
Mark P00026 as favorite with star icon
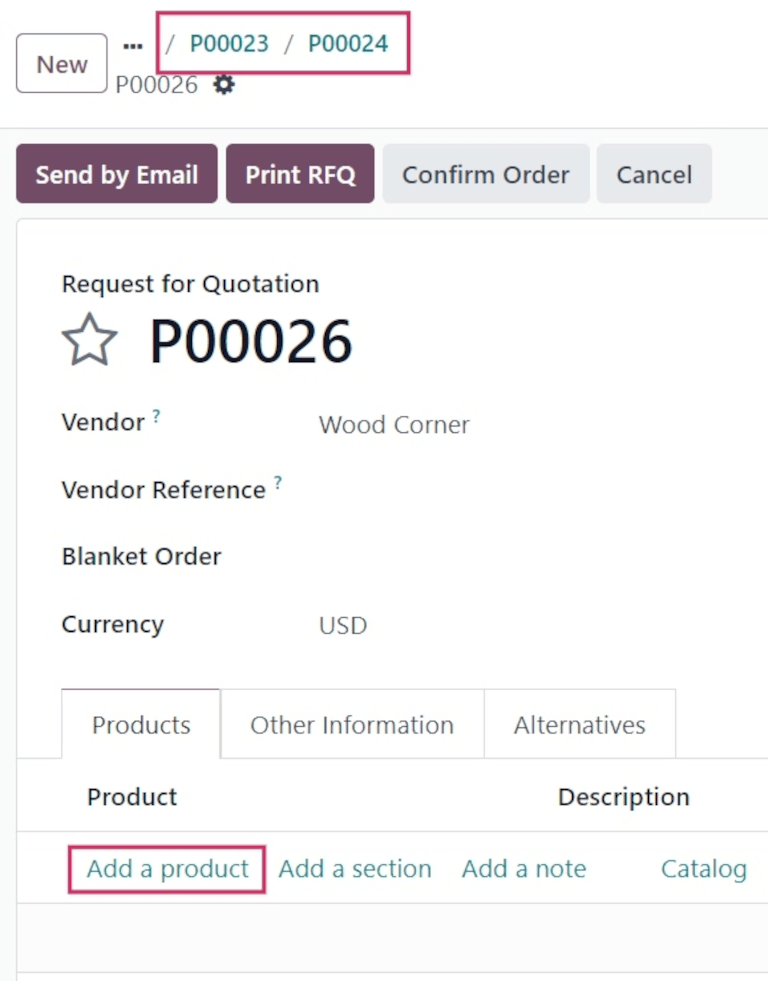[90, 341]
